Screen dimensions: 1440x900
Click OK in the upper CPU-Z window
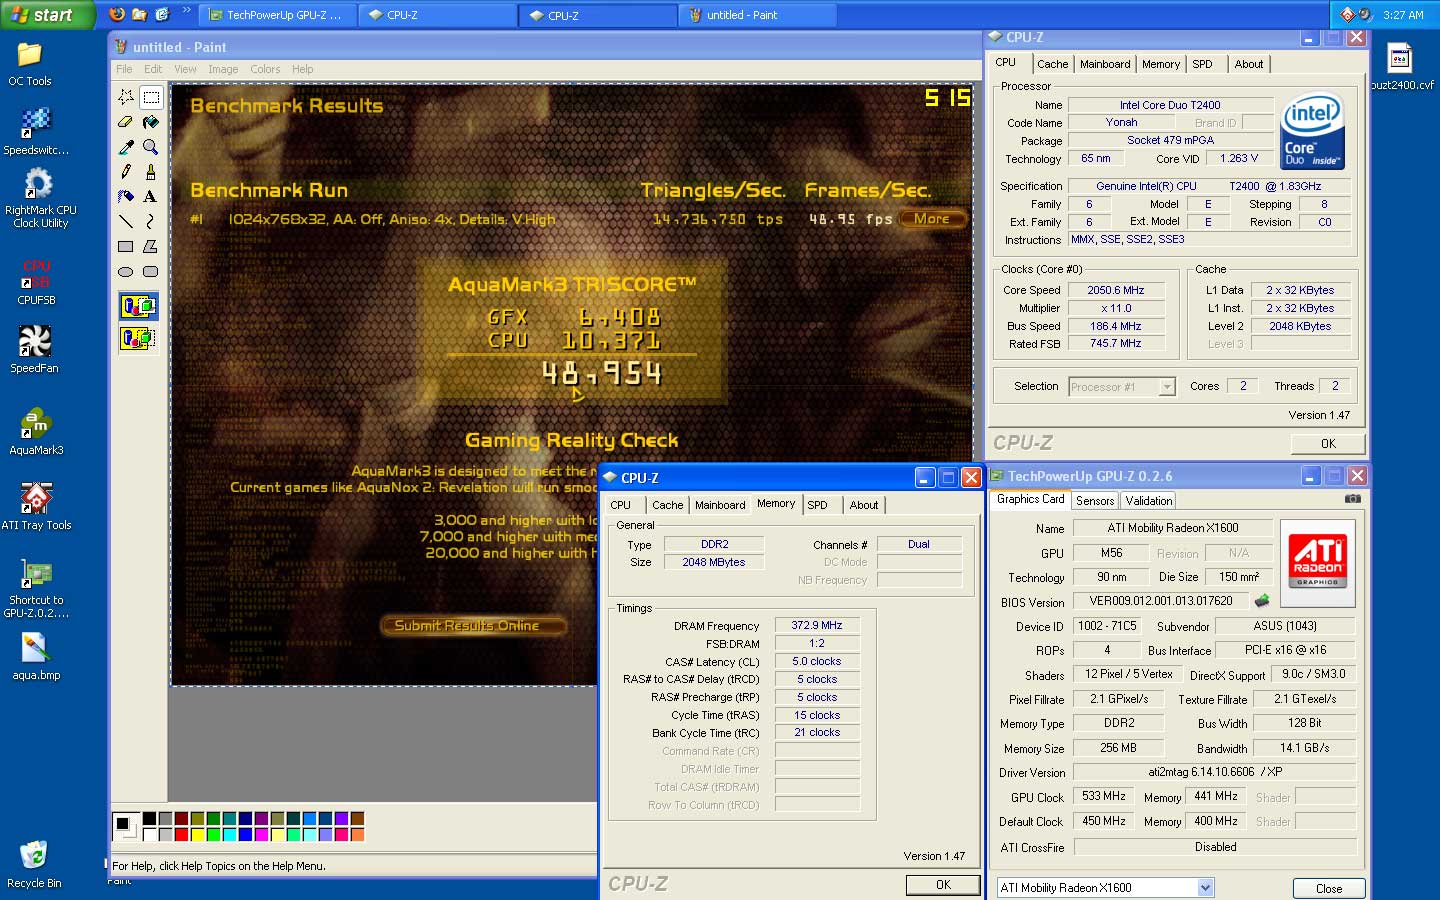[1328, 444]
